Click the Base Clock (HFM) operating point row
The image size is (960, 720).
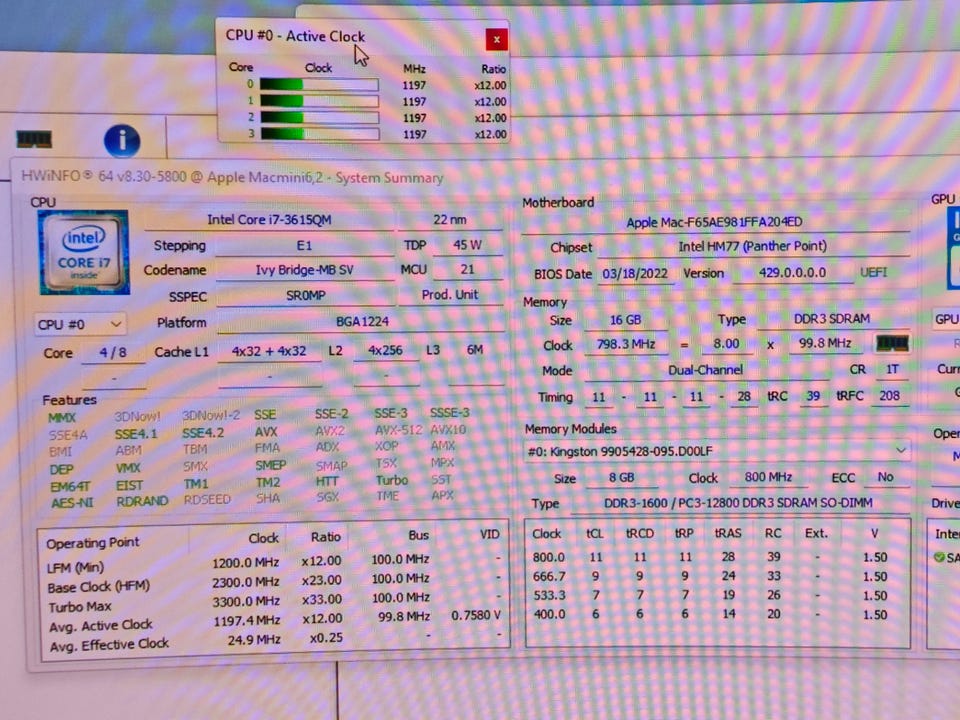pos(275,582)
